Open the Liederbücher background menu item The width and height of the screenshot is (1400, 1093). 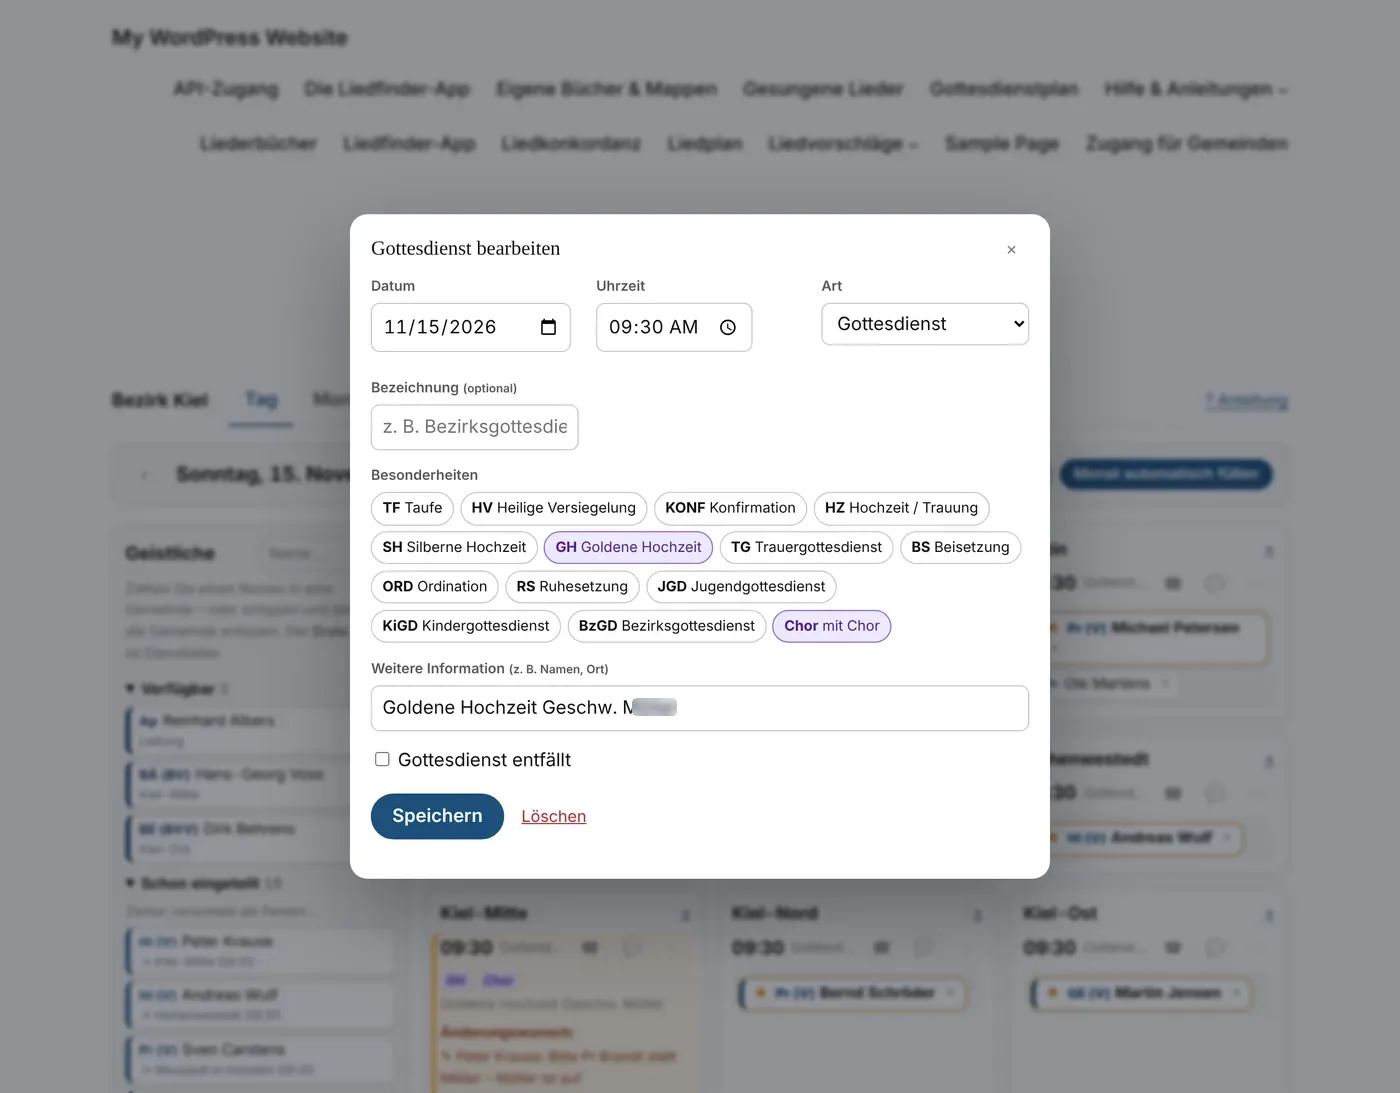[258, 143]
